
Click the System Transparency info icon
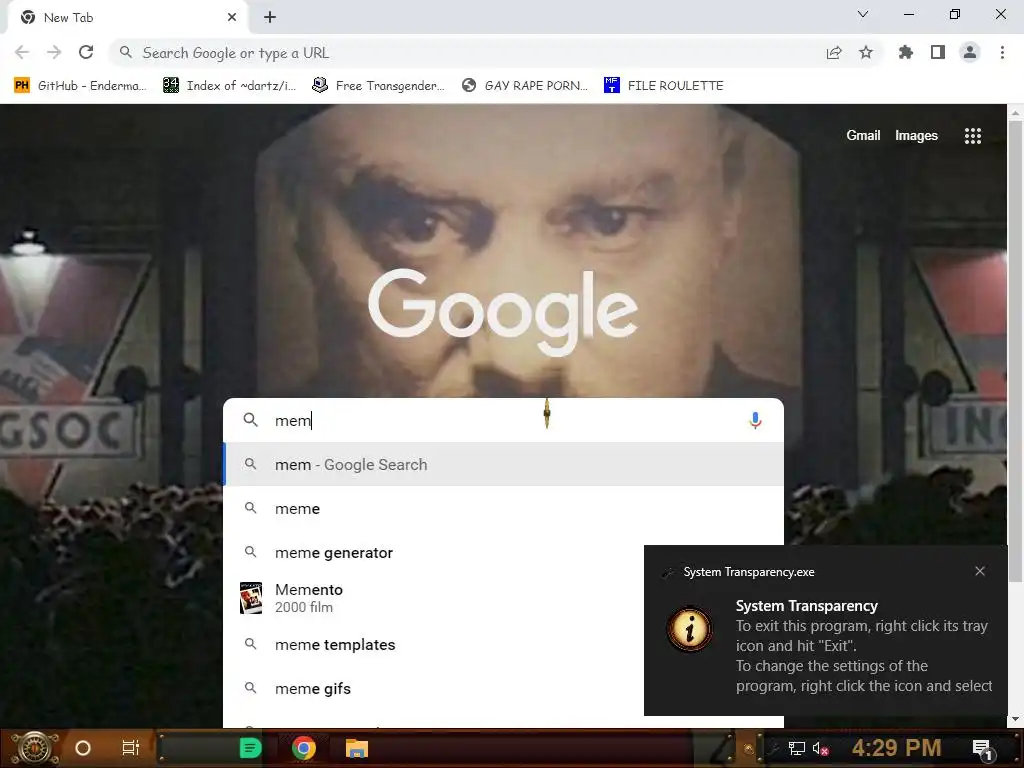(690, 629)
